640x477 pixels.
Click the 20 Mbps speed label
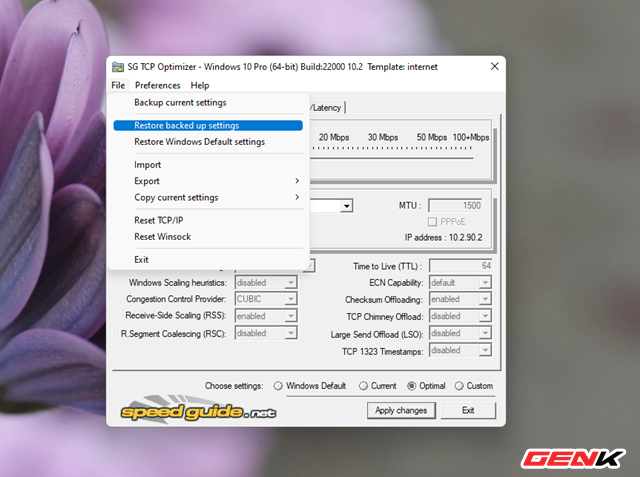334,138
